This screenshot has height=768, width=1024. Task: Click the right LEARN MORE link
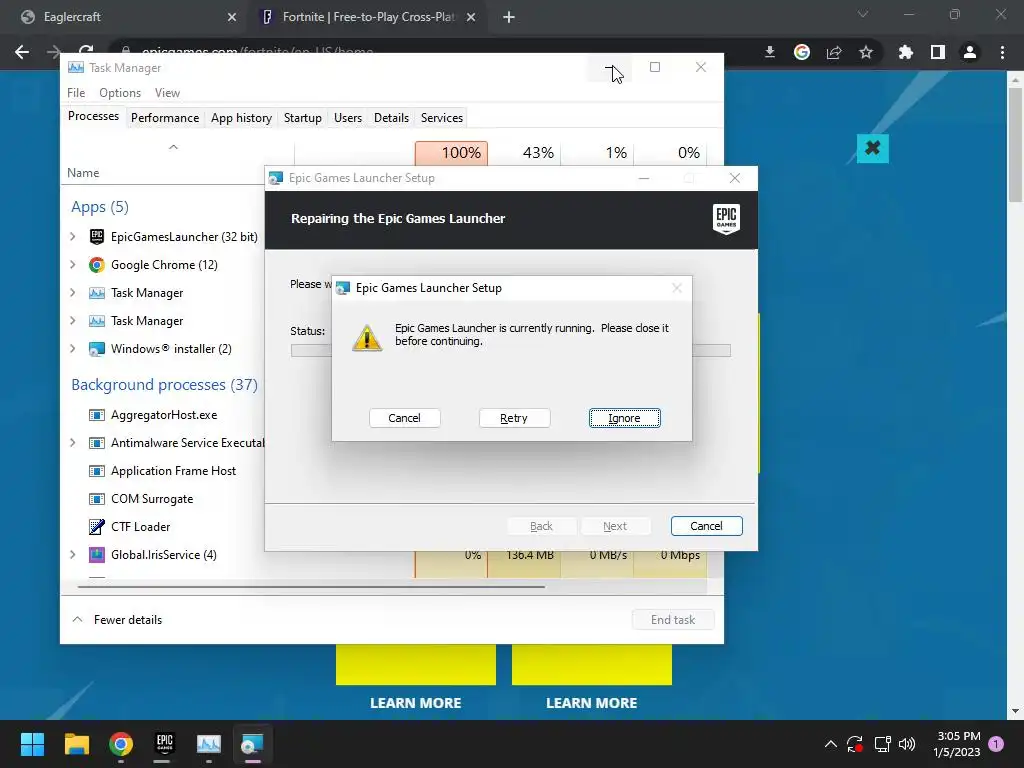[x=592, y=703]
